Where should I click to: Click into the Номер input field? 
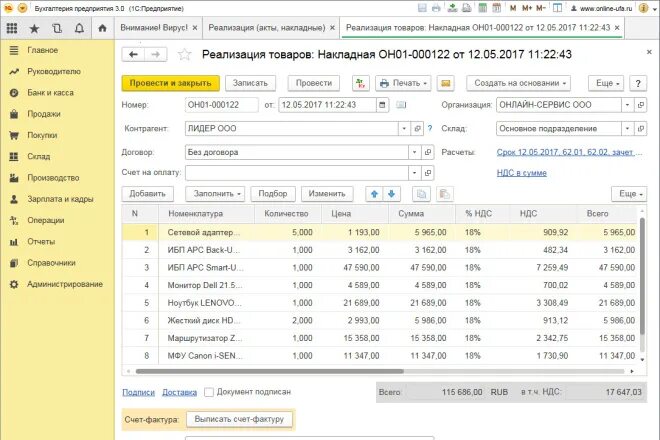click(221, 105)
